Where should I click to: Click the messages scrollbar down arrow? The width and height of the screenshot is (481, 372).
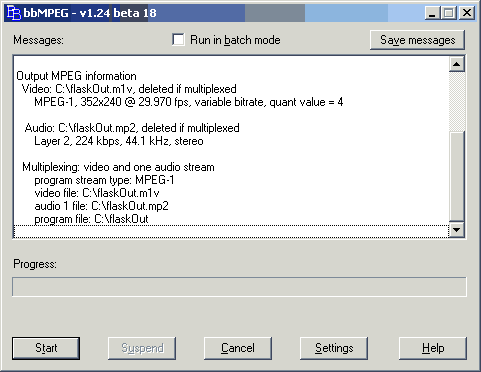pos(457,229)
